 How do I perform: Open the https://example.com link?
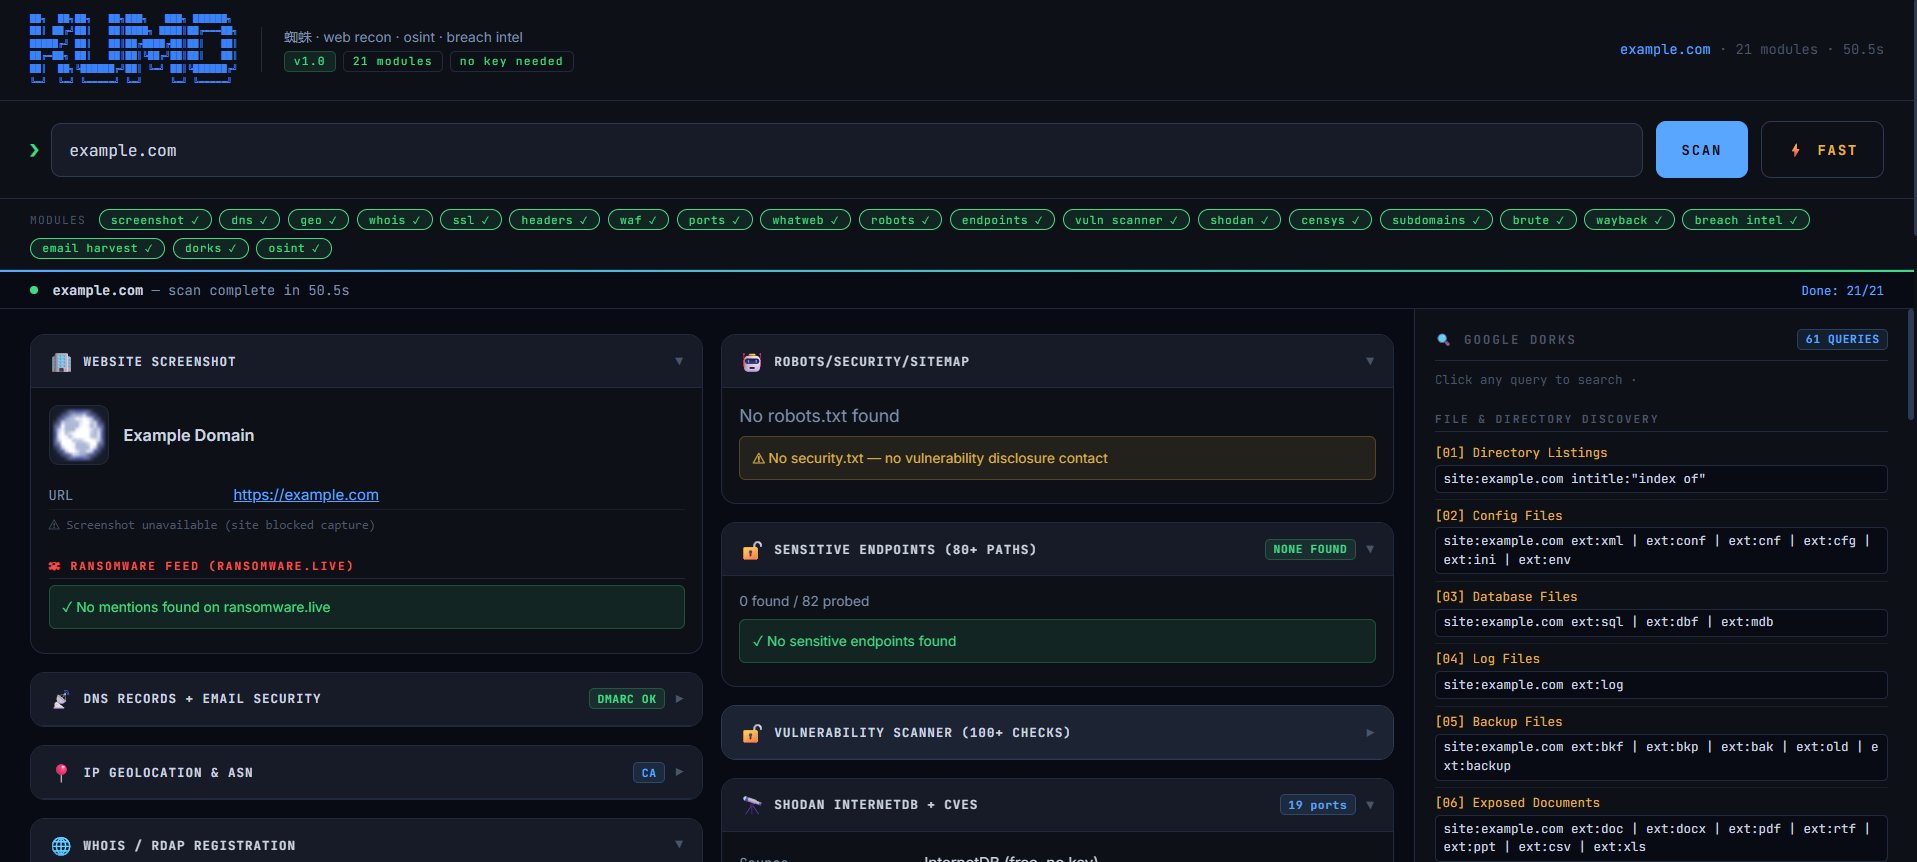pos(306,495)
